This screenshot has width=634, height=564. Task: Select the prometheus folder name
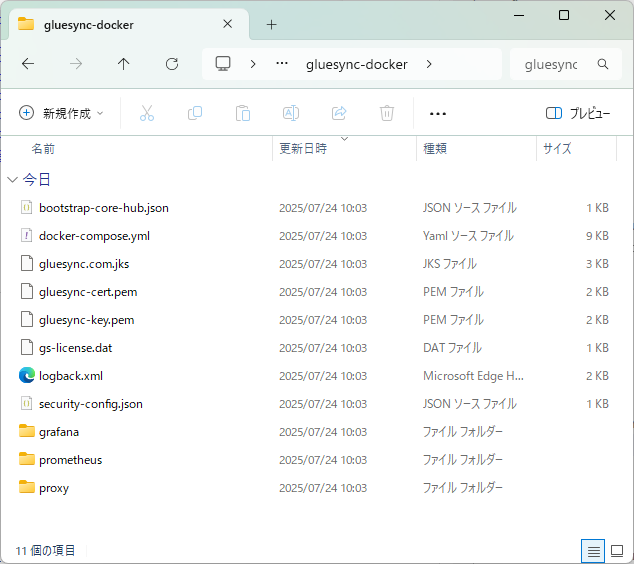(70, 460)
